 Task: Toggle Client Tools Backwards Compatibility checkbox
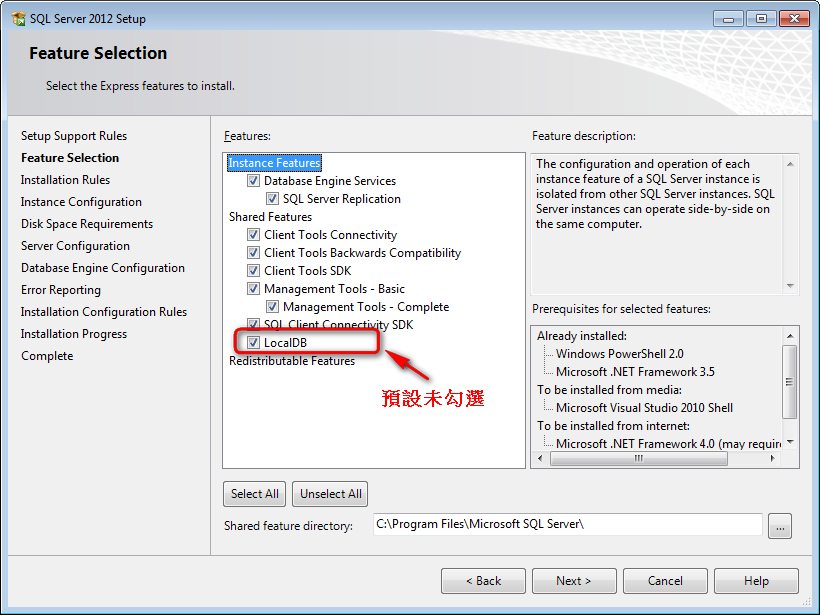point(253,253)
